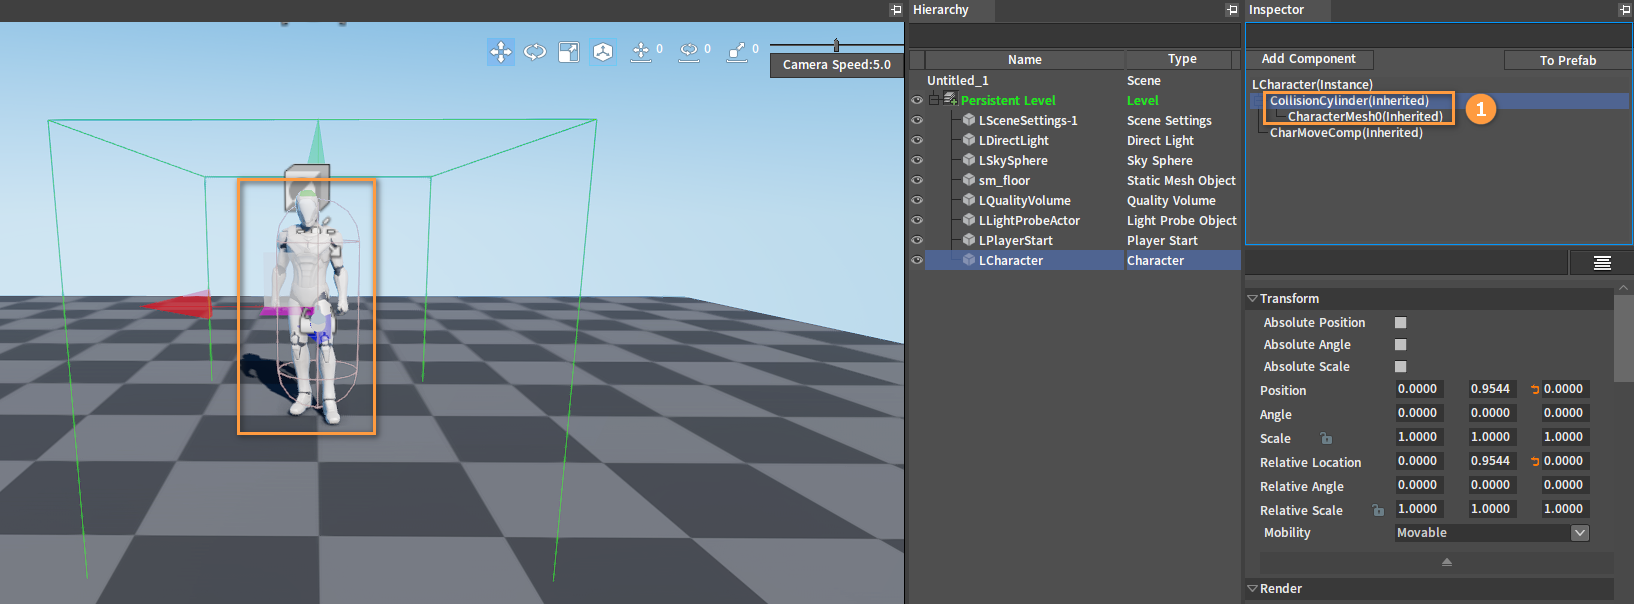The image size is (1634, 604).
Task: Select the Rotate tool in viewport
Action: [x=535, y=51]
